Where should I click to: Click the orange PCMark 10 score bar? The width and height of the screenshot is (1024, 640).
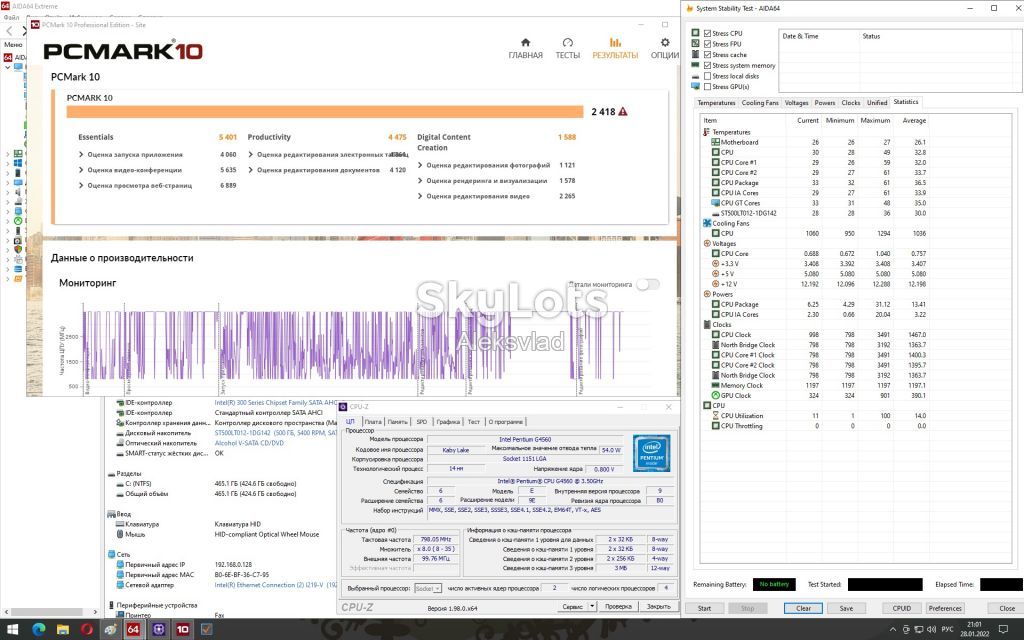click(325, 112)
